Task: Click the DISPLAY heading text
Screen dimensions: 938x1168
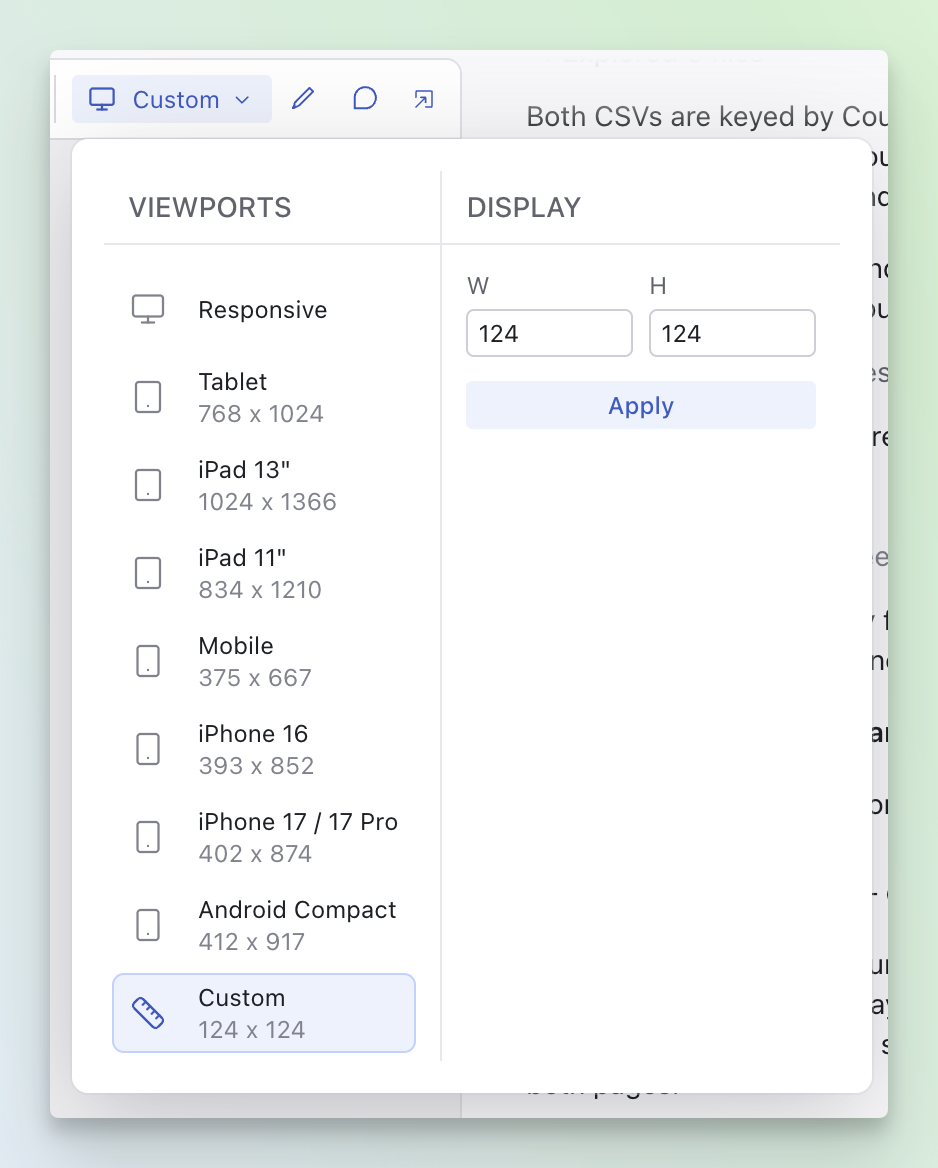Action: pos(524,208)
